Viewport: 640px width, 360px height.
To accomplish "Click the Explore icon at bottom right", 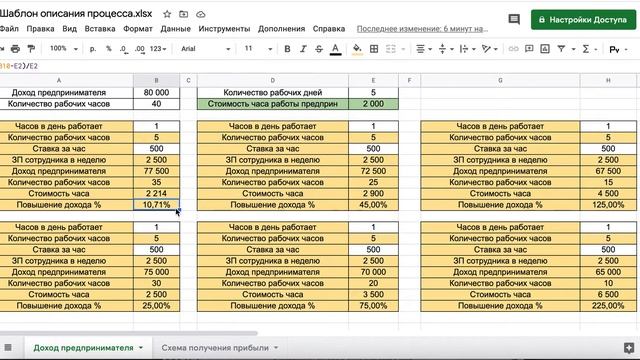I will click(629, 348).
